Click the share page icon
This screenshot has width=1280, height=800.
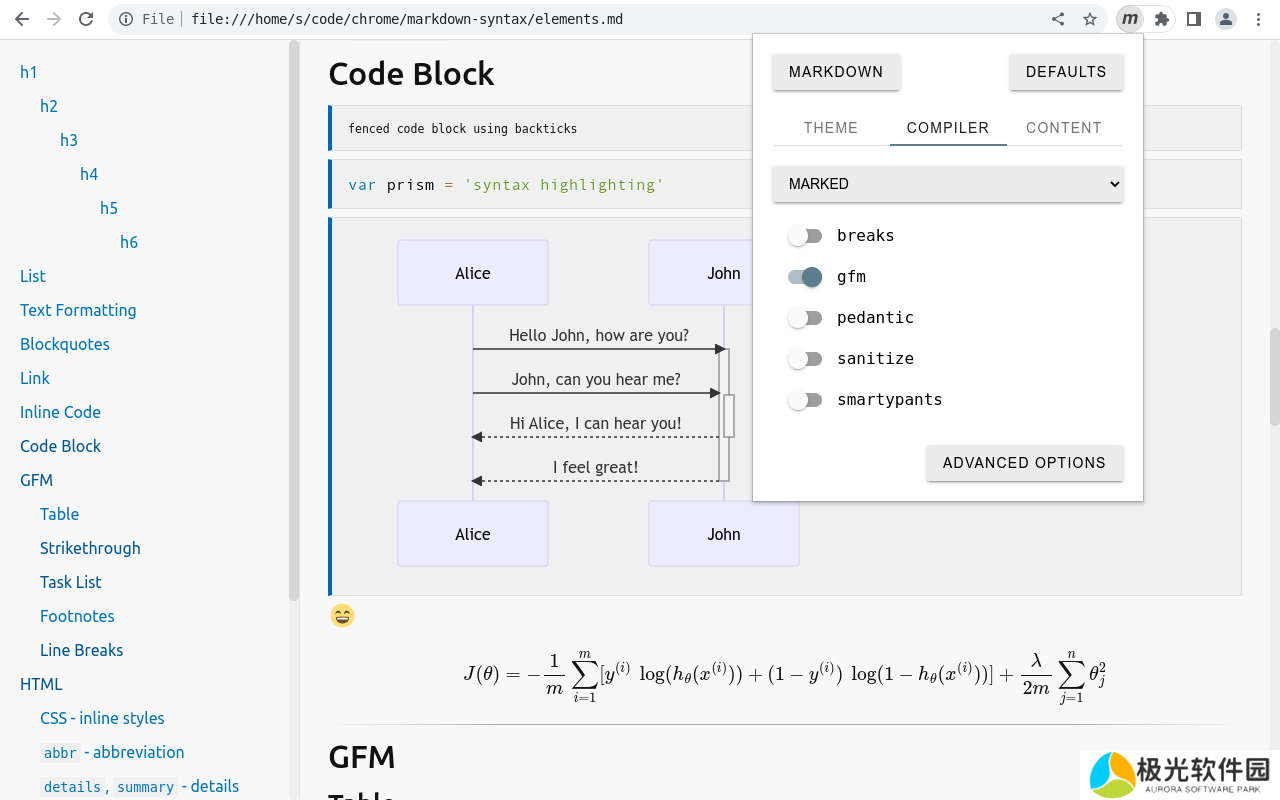[1058, 19]
